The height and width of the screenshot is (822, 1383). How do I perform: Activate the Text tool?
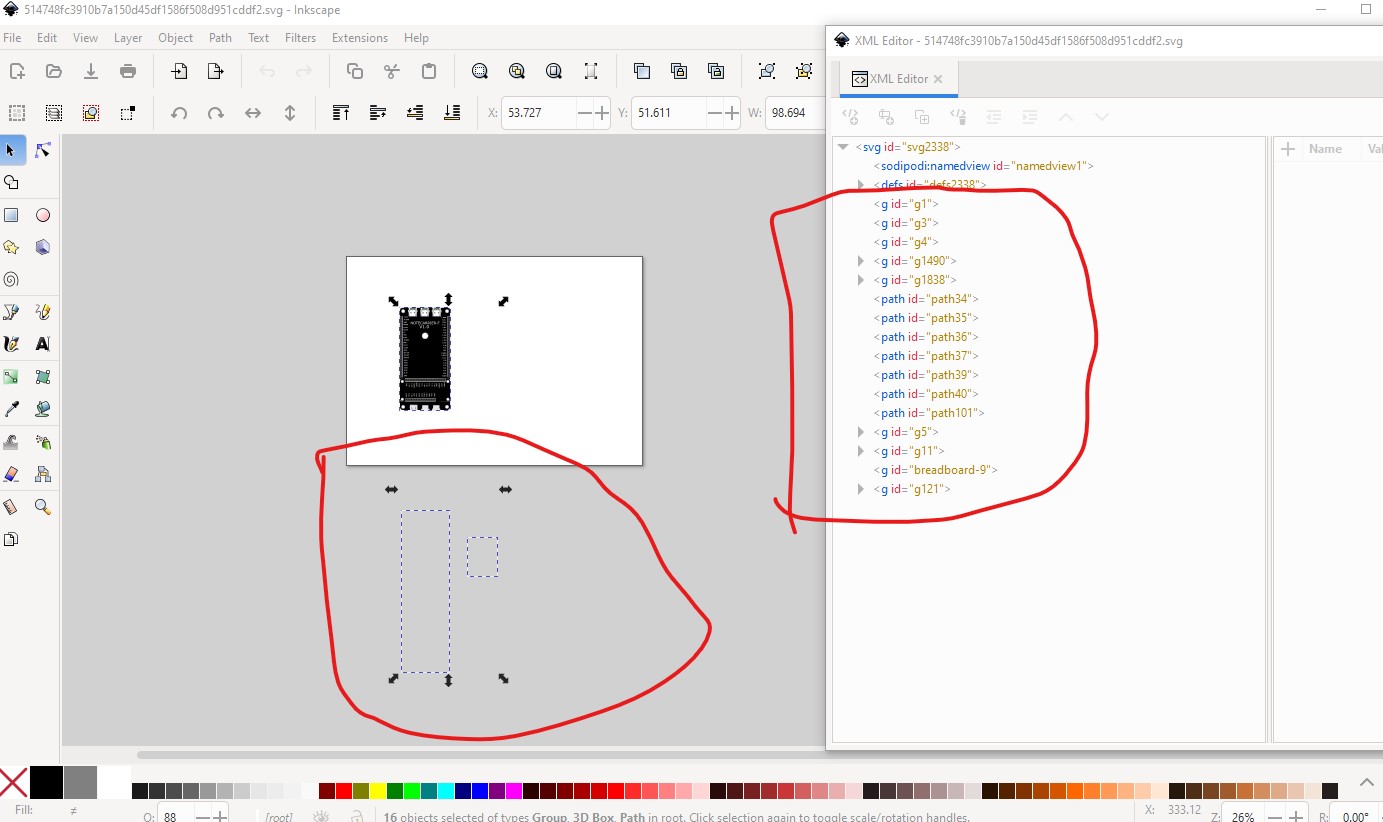click(x=43, y=344)
